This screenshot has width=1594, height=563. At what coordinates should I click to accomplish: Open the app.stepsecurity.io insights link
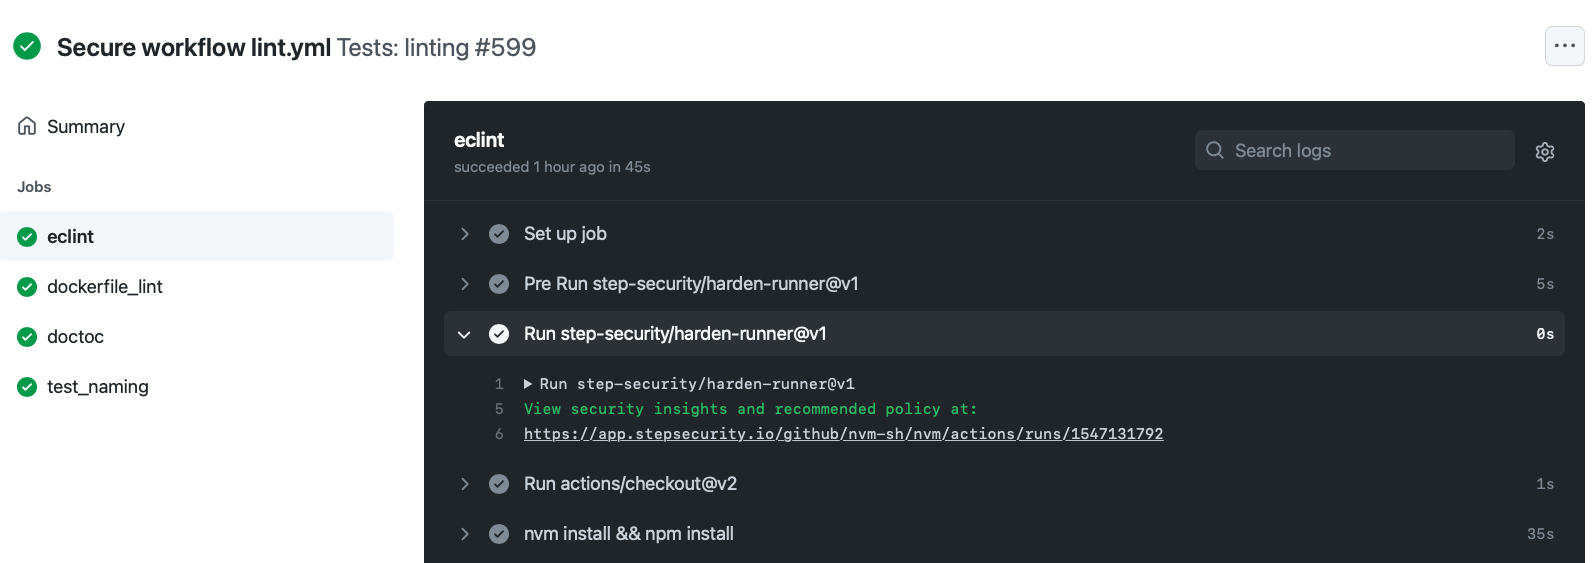843,434
